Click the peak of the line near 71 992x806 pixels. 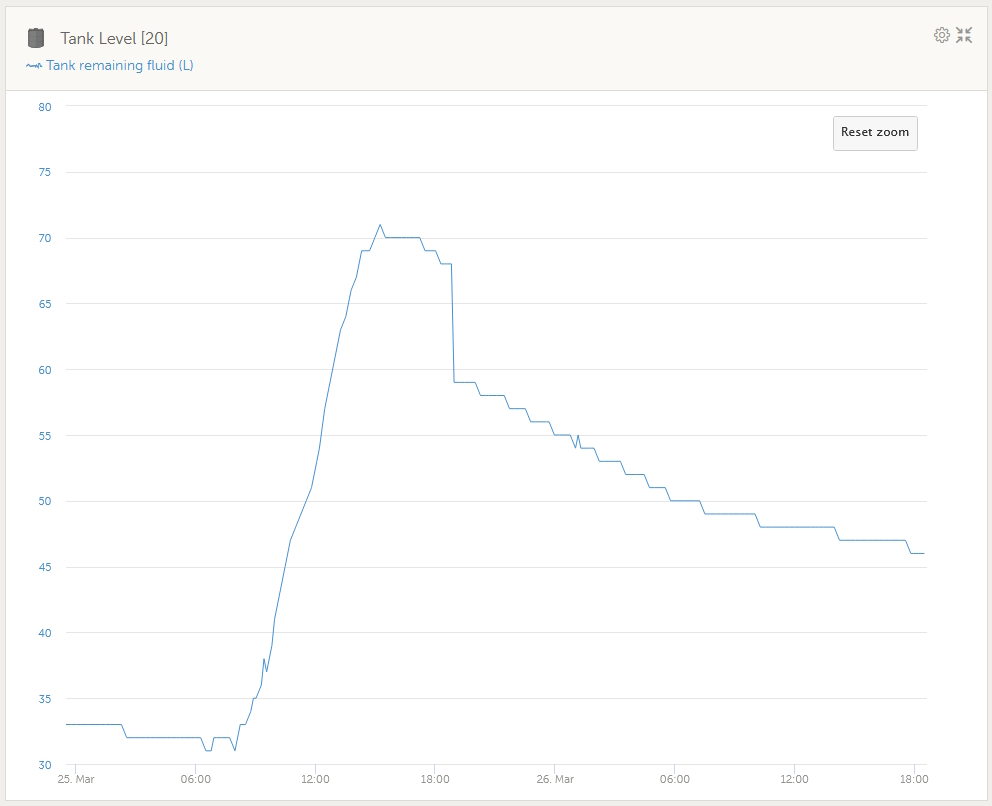pos(380,225)
